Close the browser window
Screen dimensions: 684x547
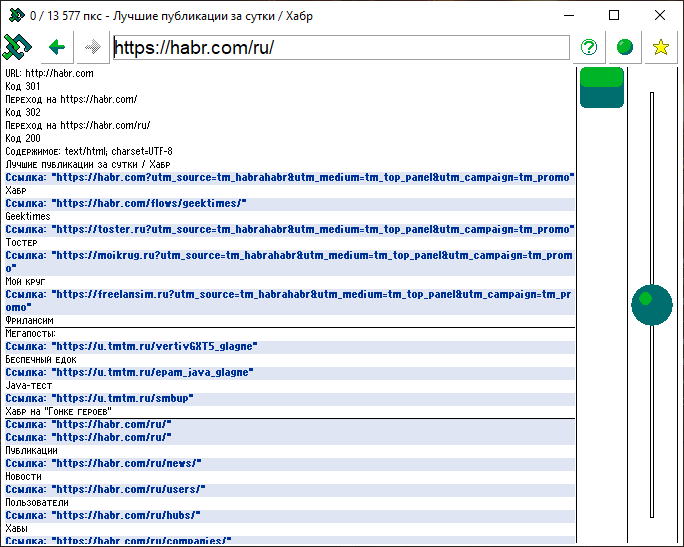[x=660, y=15]
